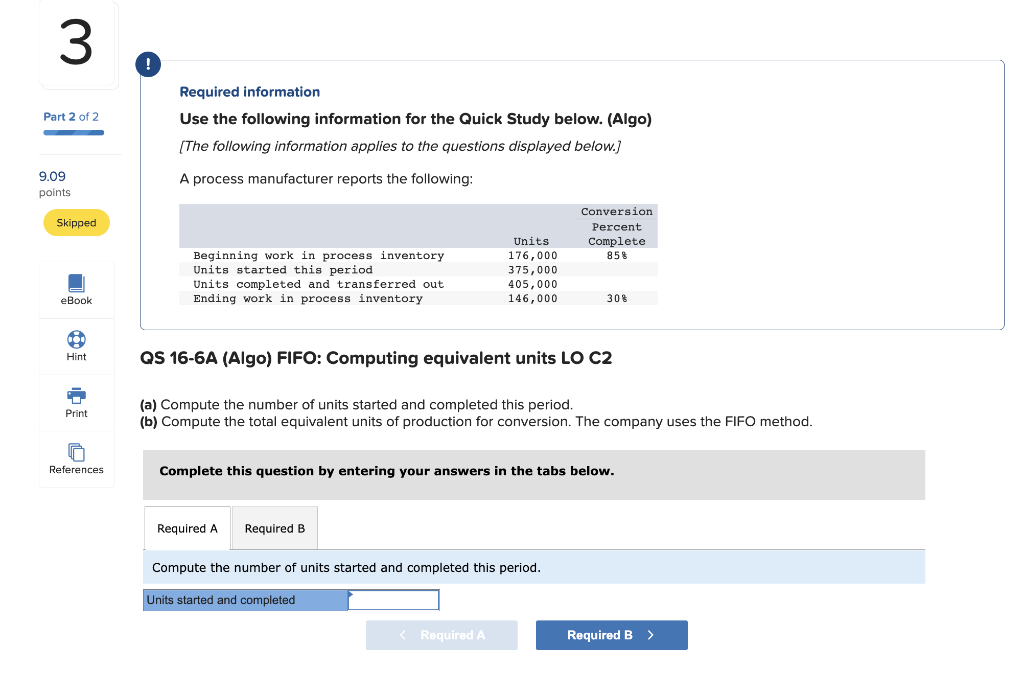Select the Required A tab

coord(187,527)
